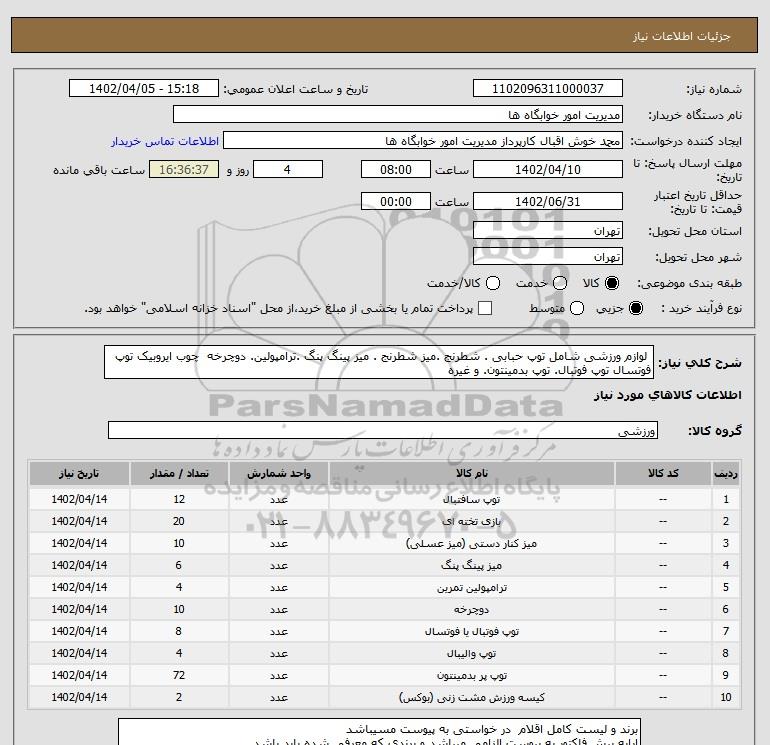Click the کد کالا column header
770x745 pixels.
pos(663,473)
